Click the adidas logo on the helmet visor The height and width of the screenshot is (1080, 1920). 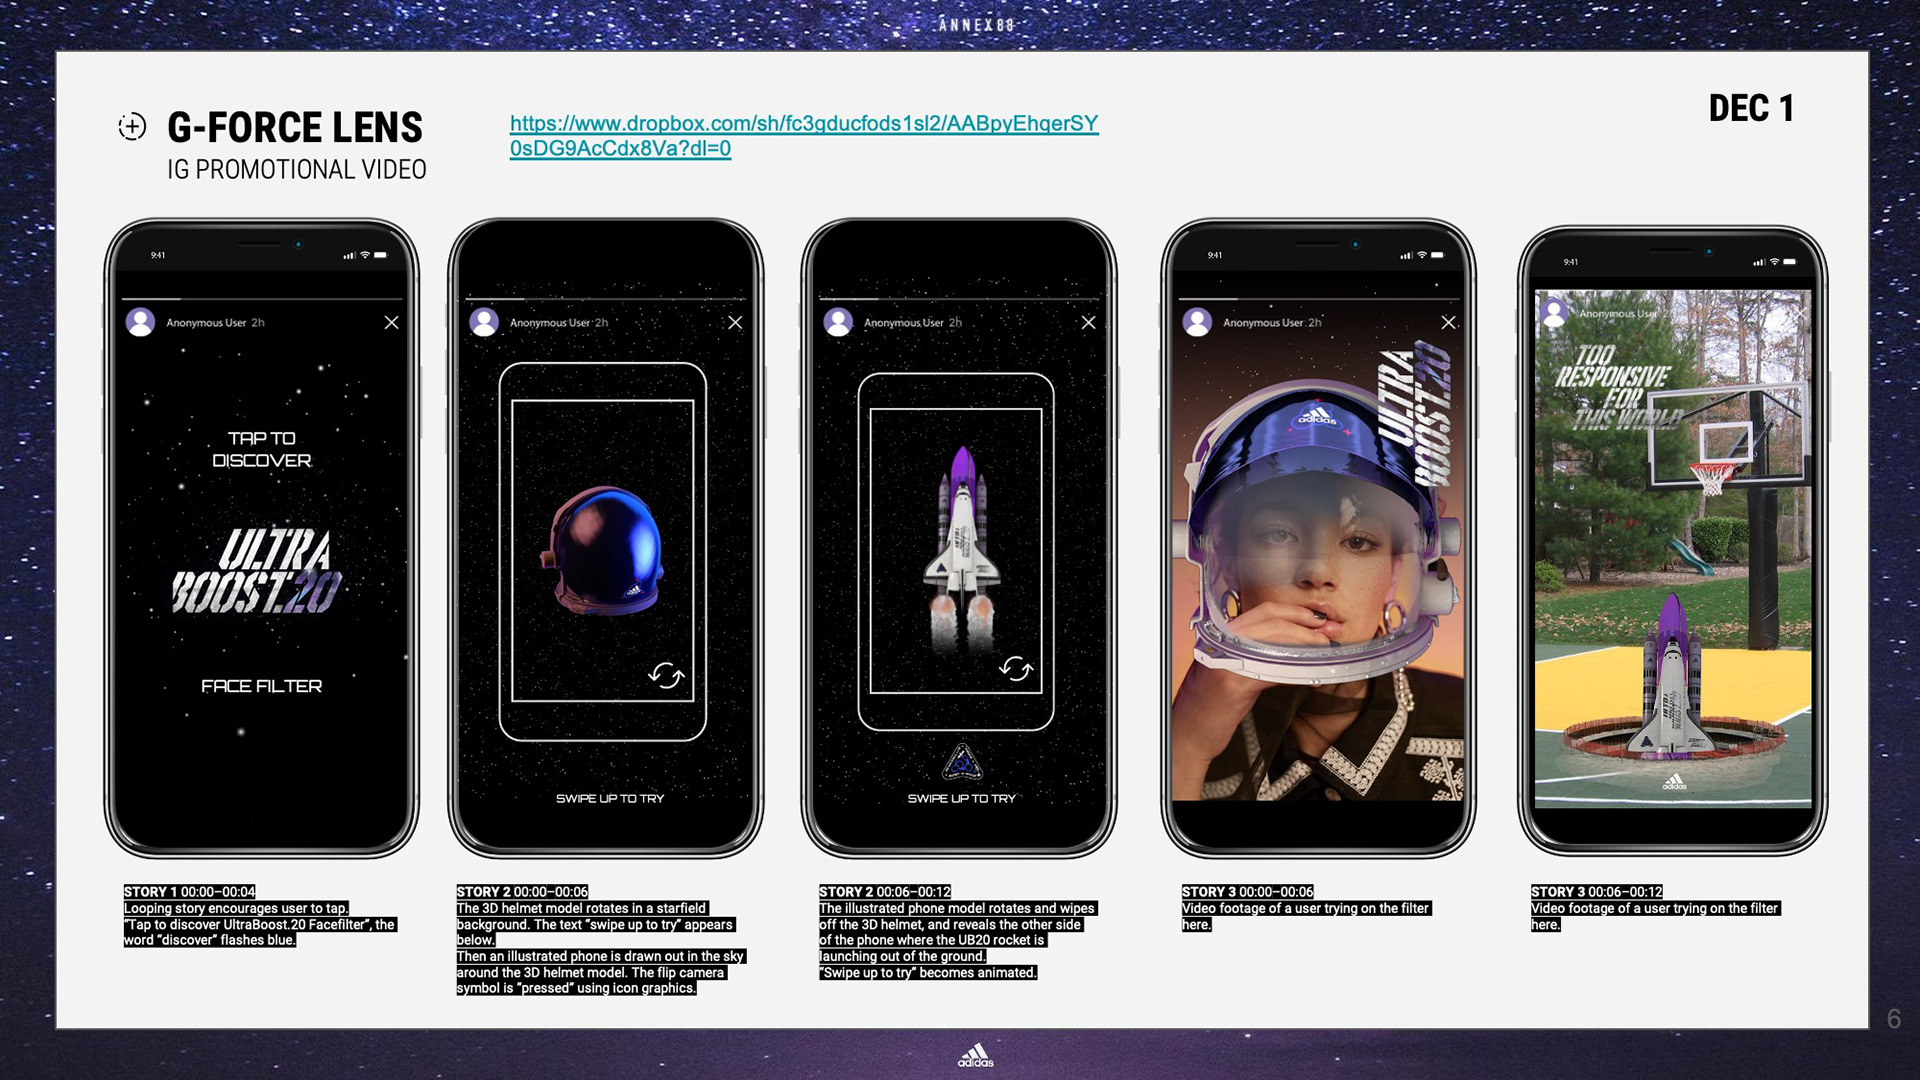coord(1317,417)
